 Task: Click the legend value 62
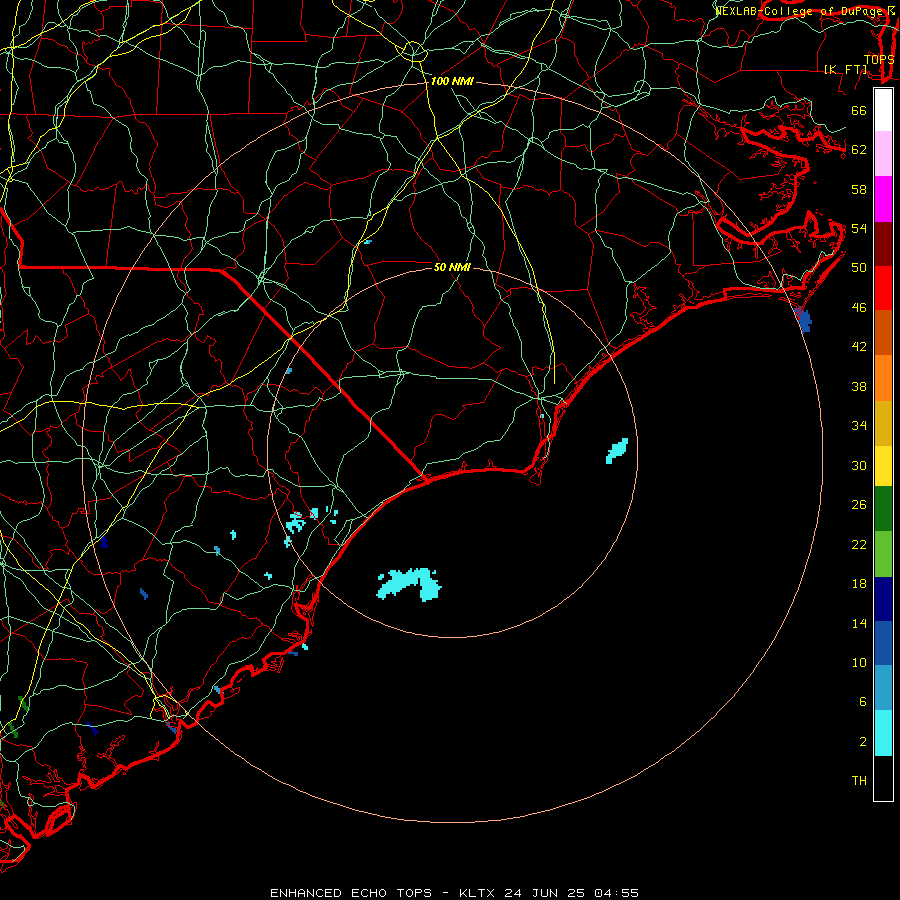(x=859, y=150)
